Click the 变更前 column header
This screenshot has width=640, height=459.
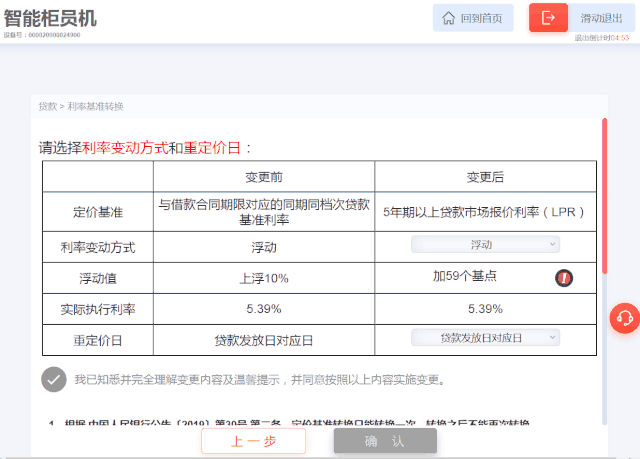[x=264, y=177]
